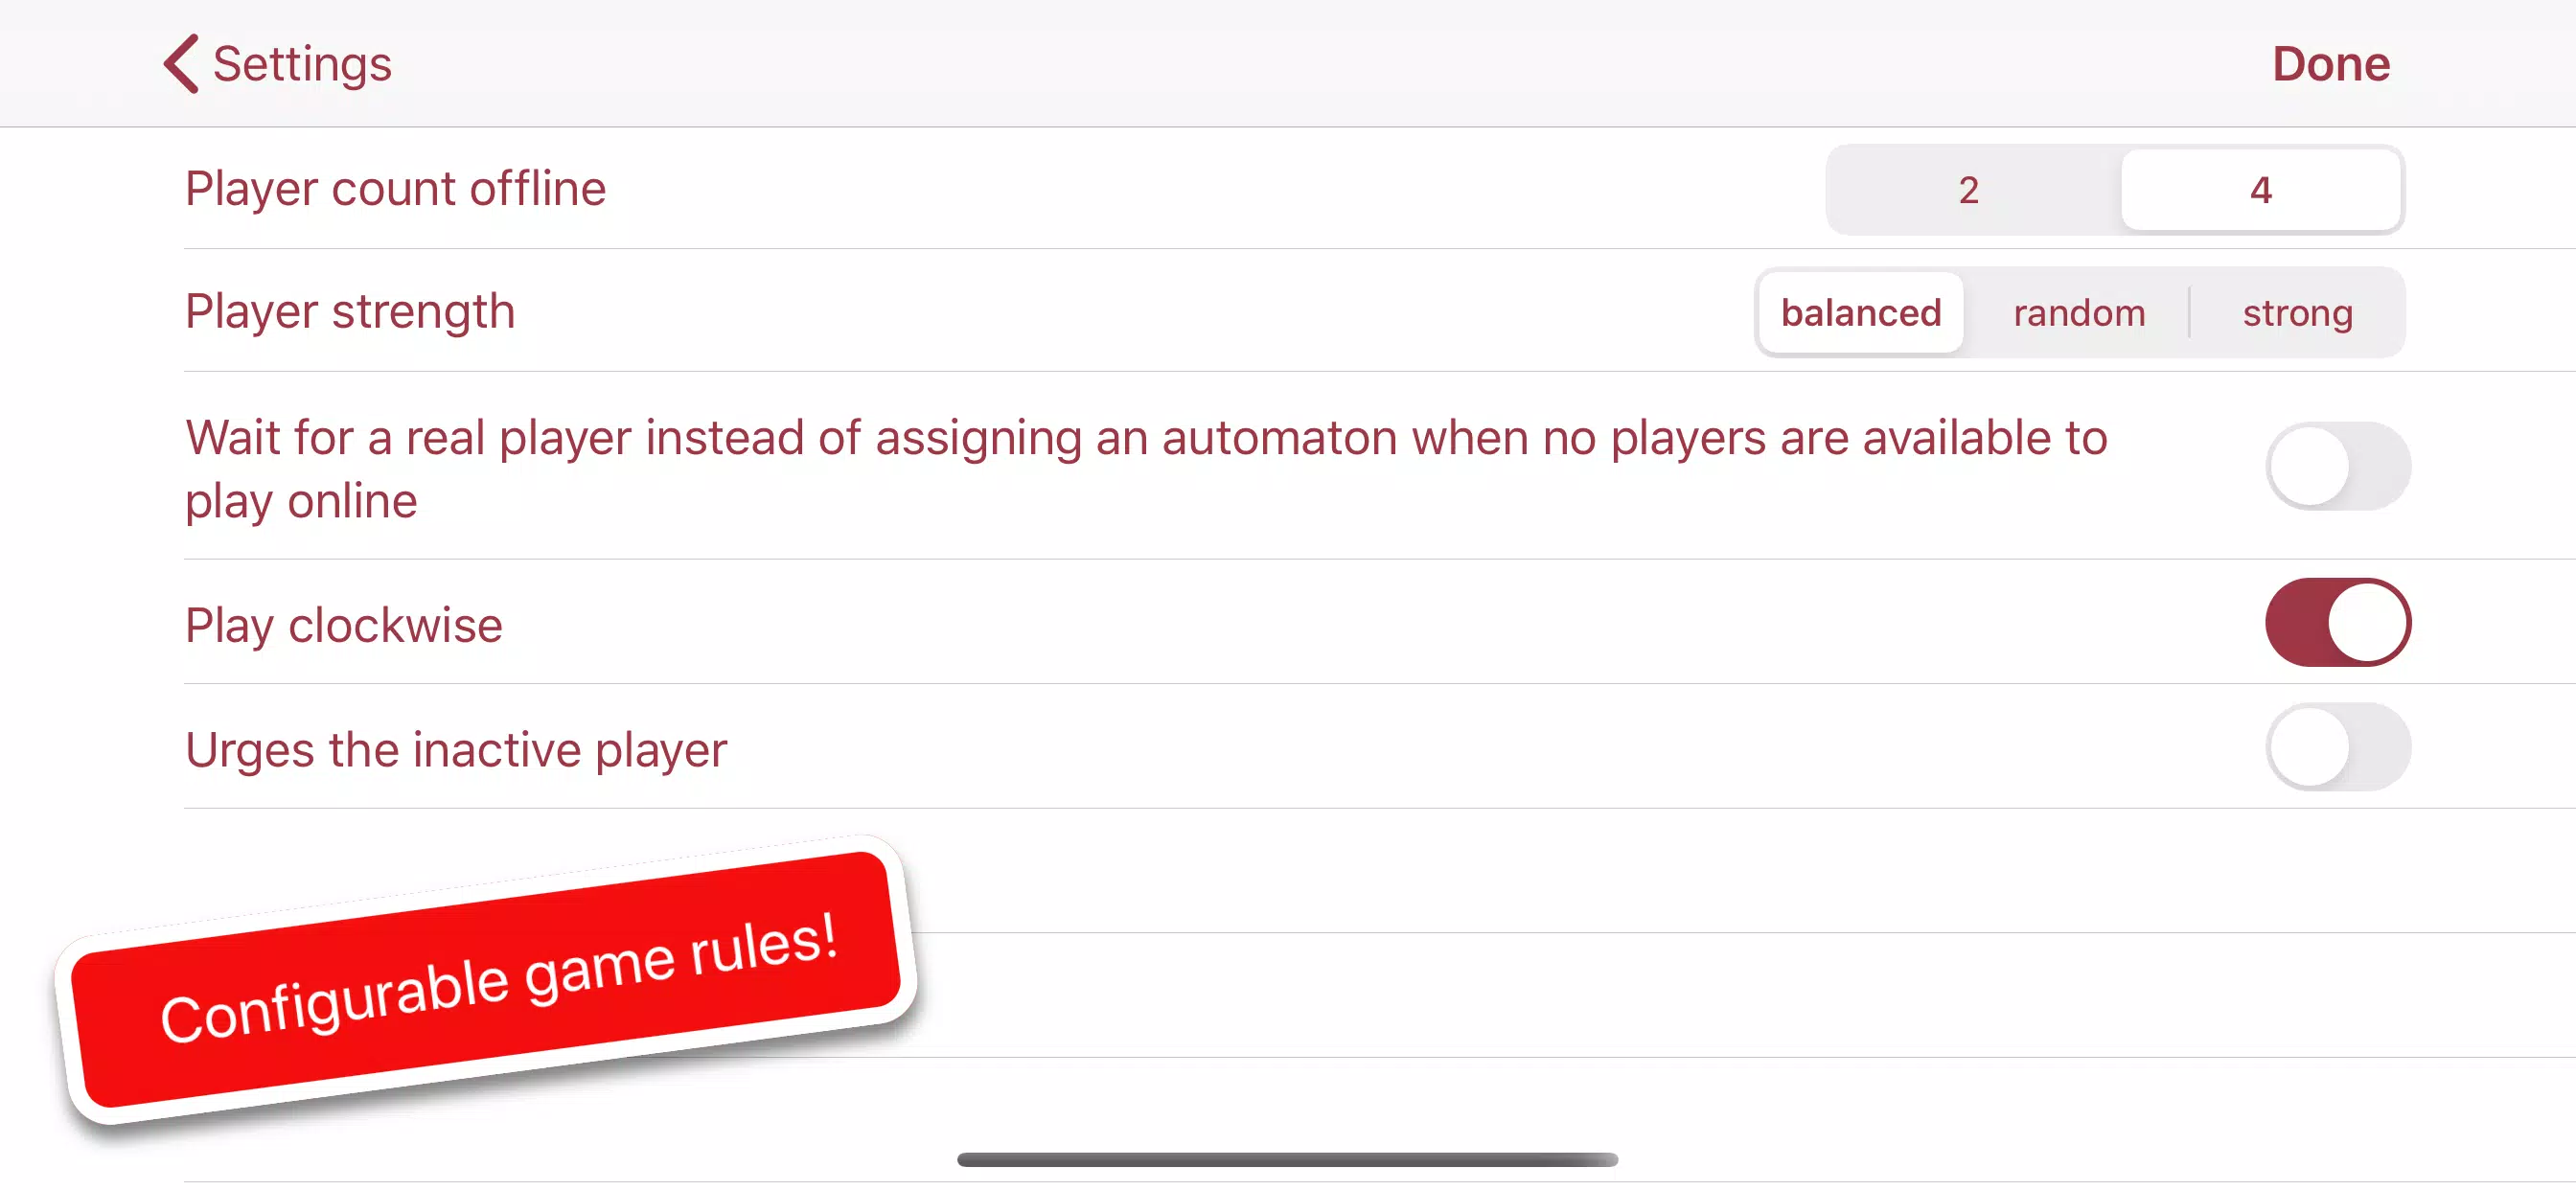This screenshot has width=2576, height=1190.
Task: Enable Urges the inactive player
Action: [2336, 746]
